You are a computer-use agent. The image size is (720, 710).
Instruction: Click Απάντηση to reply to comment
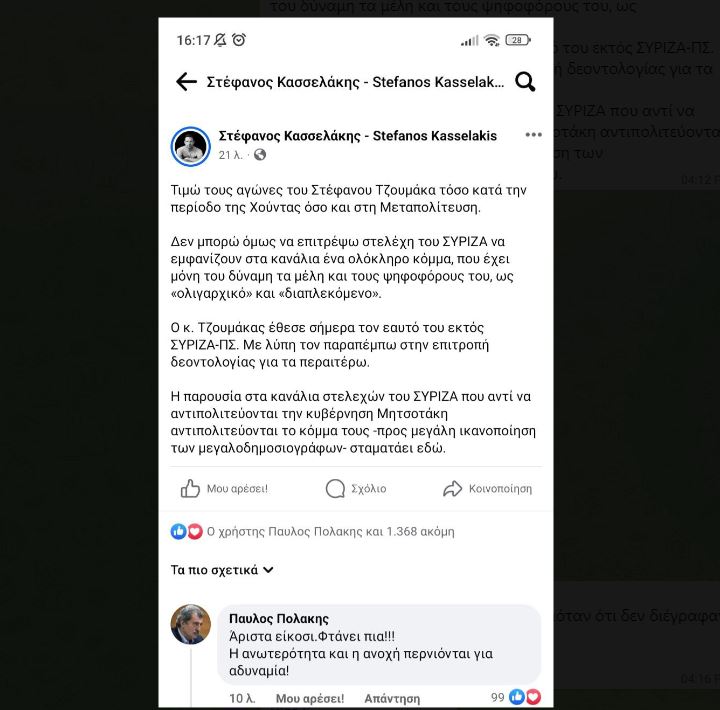392,699
